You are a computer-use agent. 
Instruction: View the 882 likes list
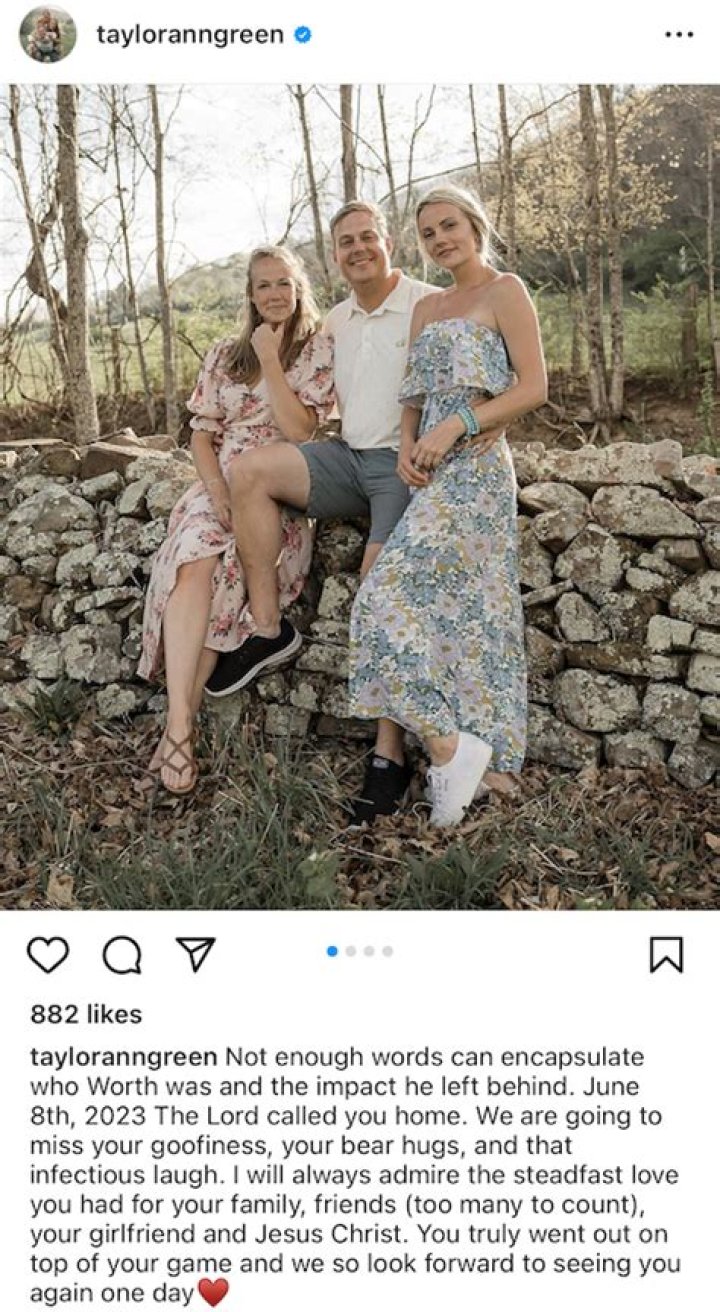tap(86, 1014)
